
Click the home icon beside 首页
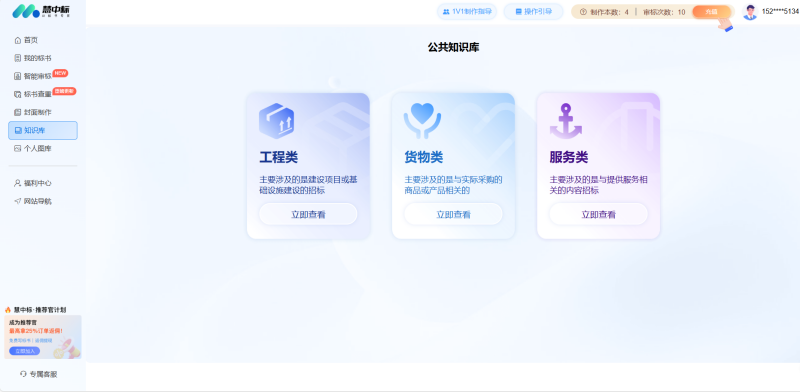18,40
